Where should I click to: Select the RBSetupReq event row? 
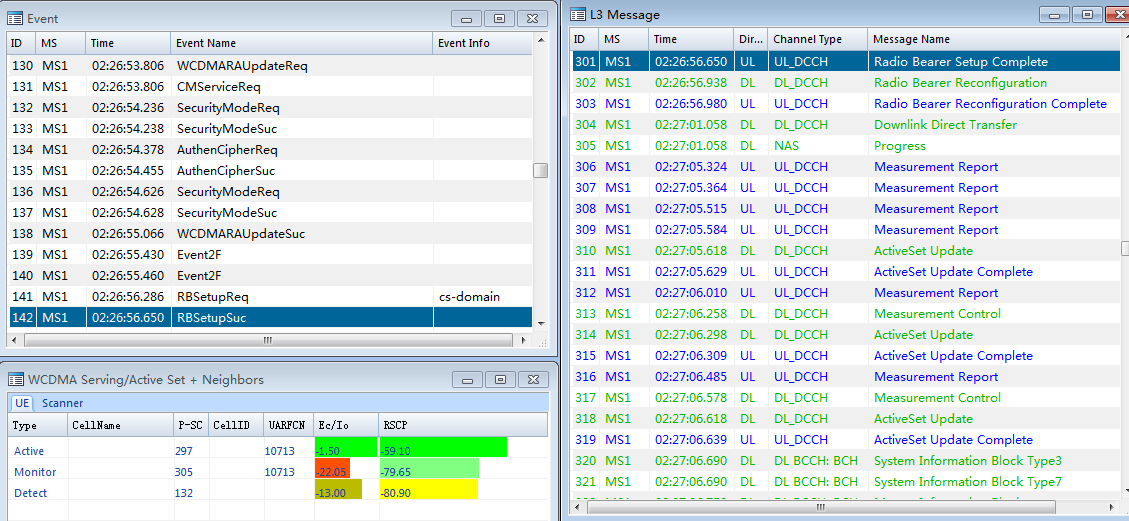[x=270, y=296]
